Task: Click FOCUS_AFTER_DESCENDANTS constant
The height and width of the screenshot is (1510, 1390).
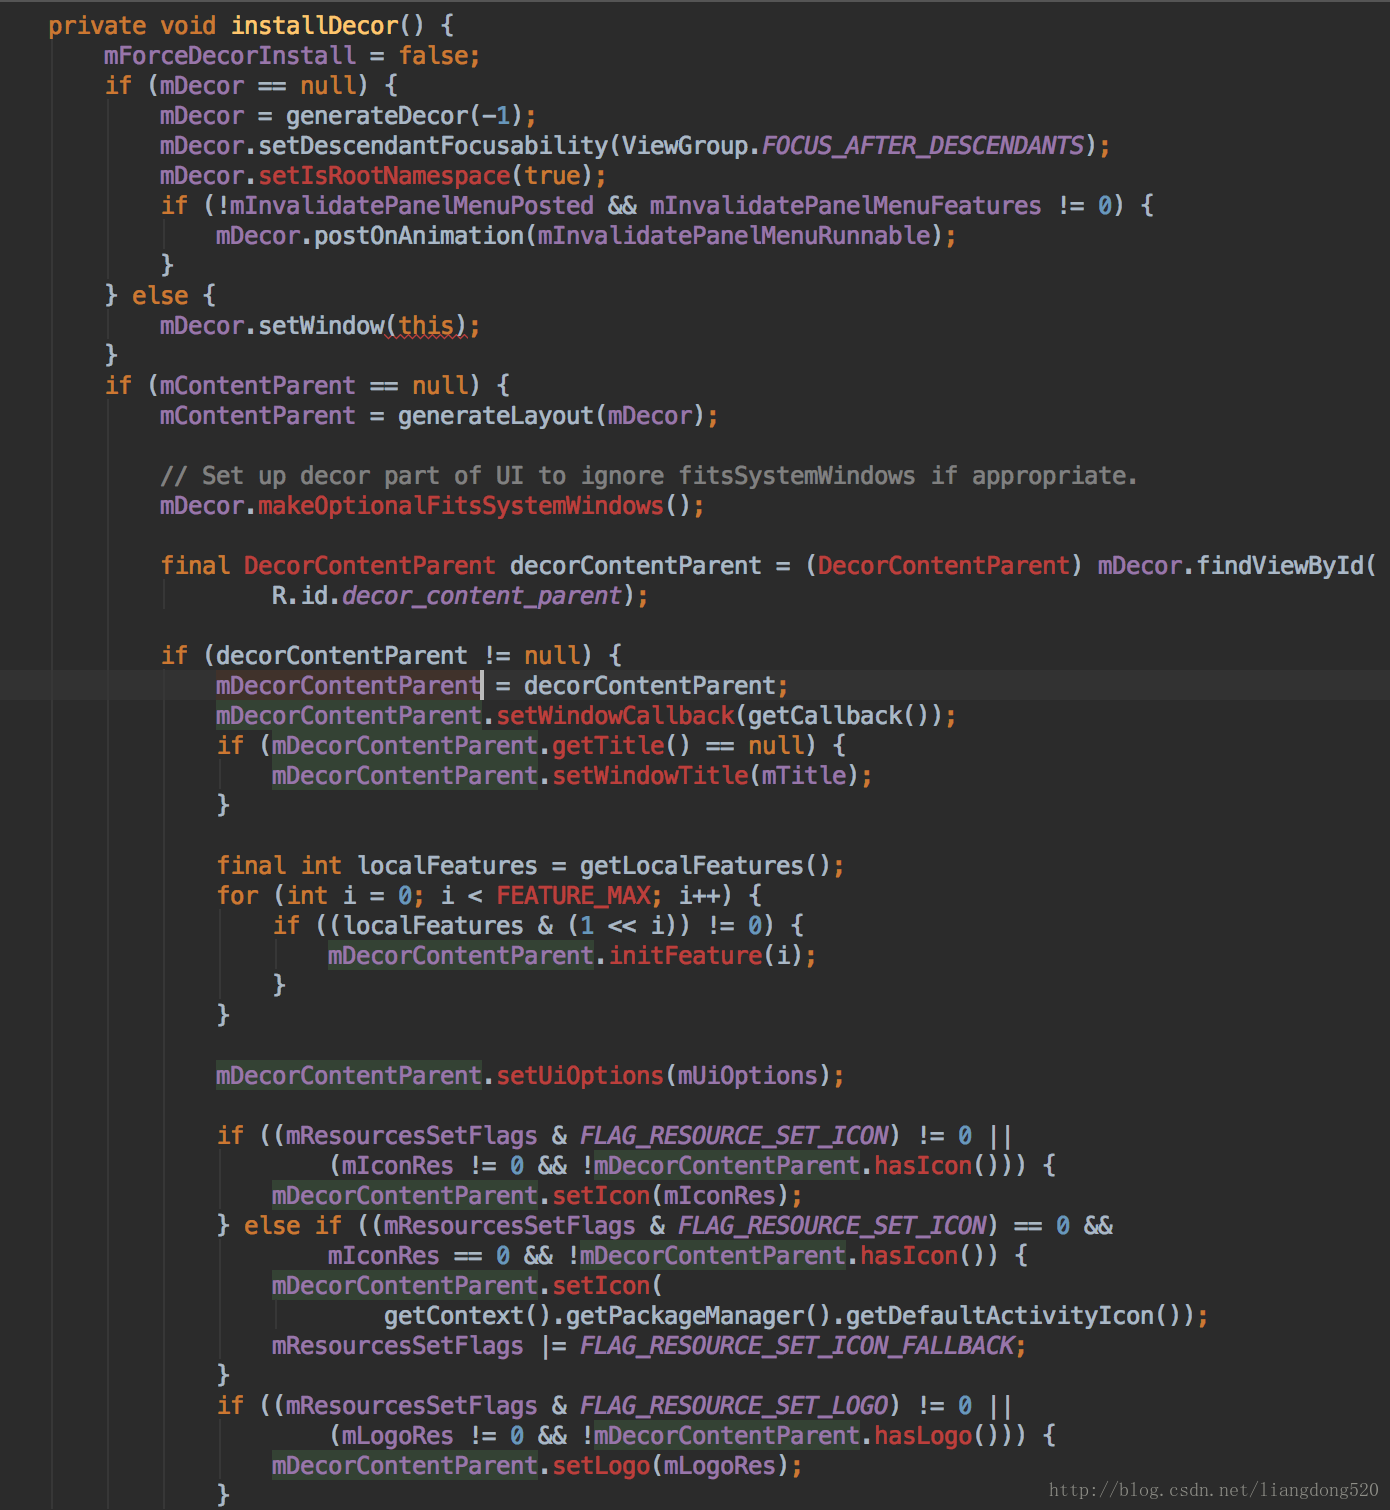Action: [x=923, y=146]
